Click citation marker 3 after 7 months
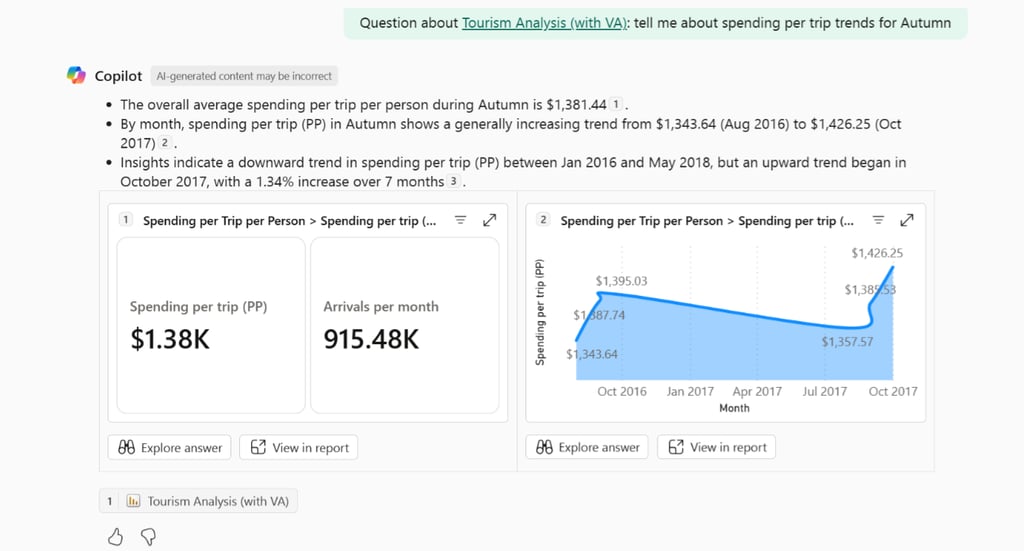1024x551 pixels. 454,182
